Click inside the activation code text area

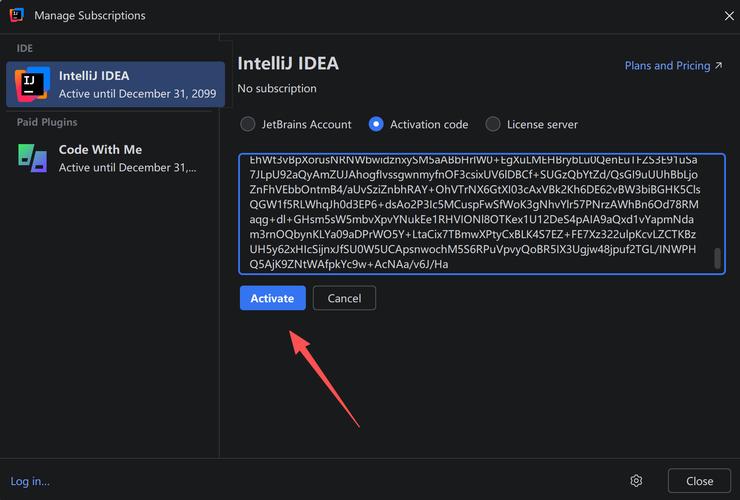[482, 213]
